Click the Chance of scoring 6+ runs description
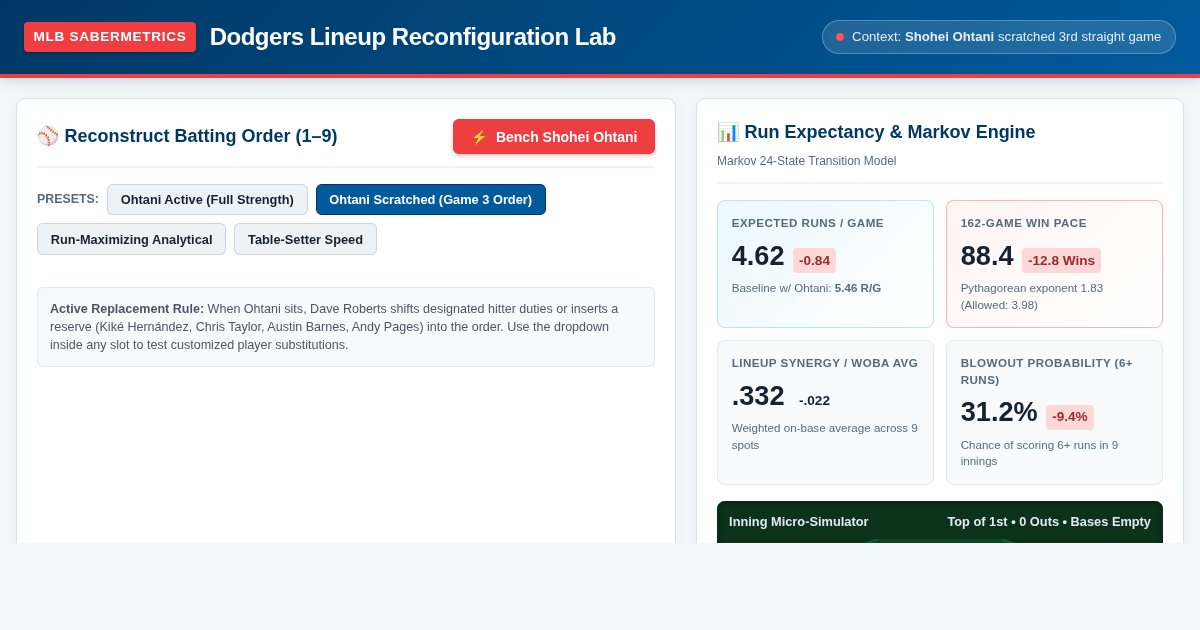Screen dimensions: 1200x630 [1040, 453]
